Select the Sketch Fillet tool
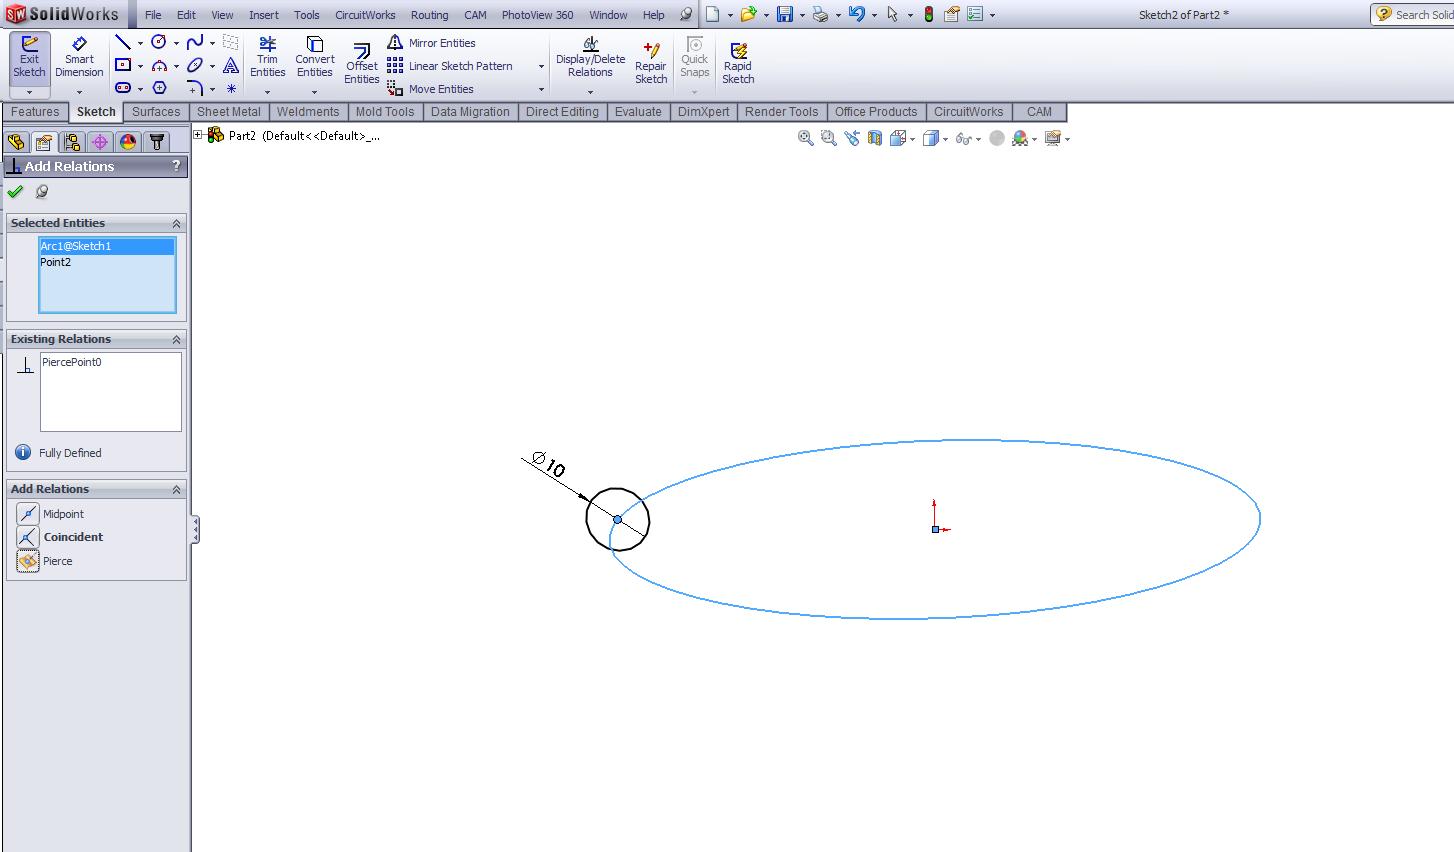Viewport: 1454px width, 852px height. (x=195, y=88)
